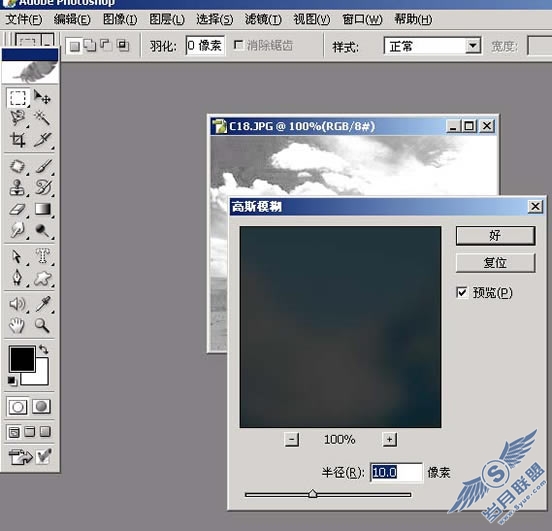Select the Pen tool
The width and height of the screenshot is (552, 531).
18,278
